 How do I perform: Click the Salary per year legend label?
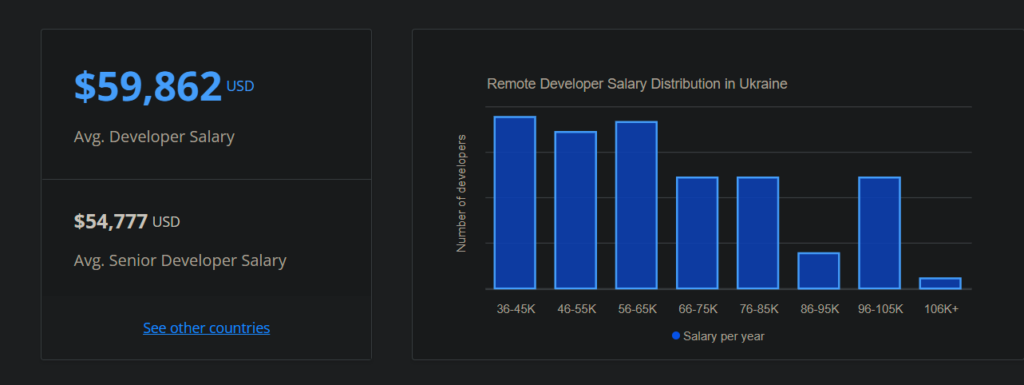[x=724, y=337]
